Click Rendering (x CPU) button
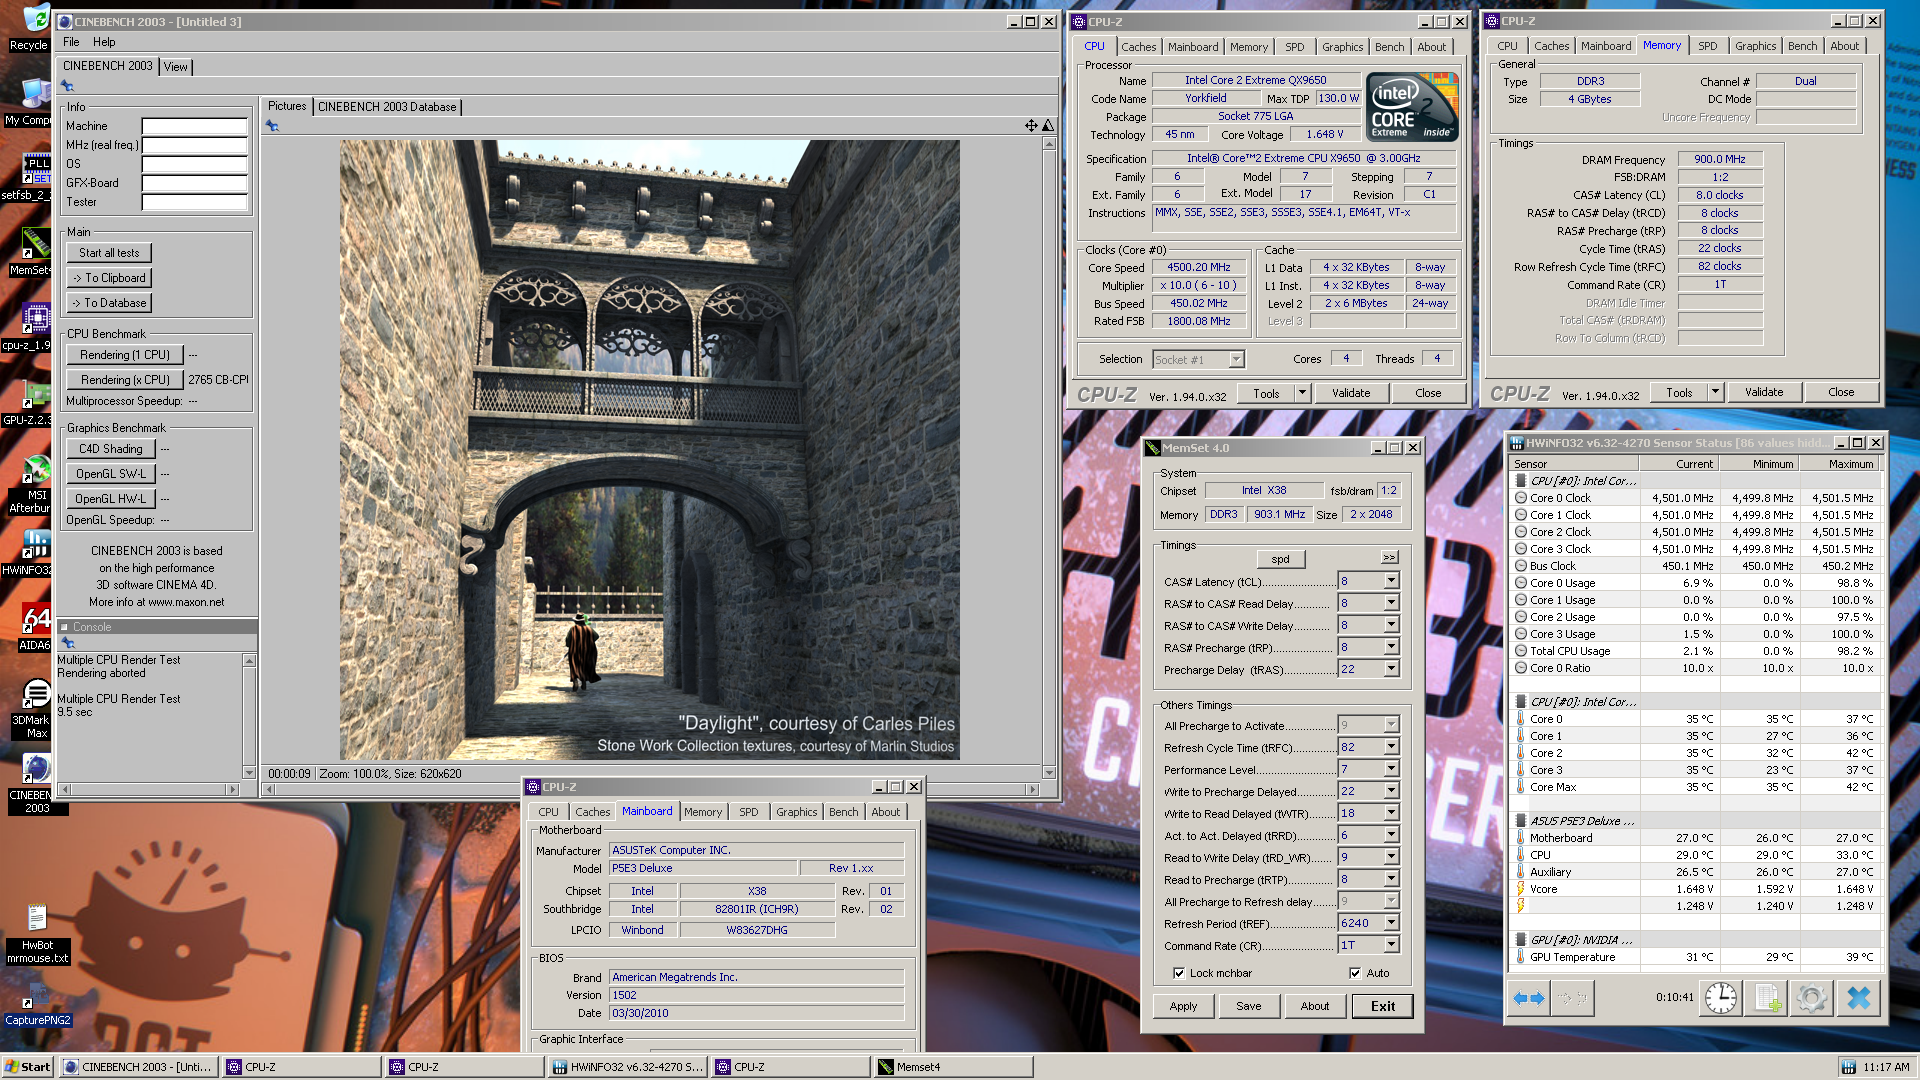This screenshot has height=1080, width=1920. point(125,380)
